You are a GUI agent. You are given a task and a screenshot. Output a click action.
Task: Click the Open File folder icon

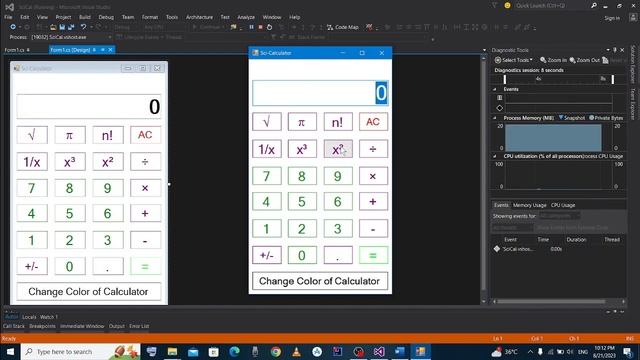pyautogui.click(x=53, y=27)
